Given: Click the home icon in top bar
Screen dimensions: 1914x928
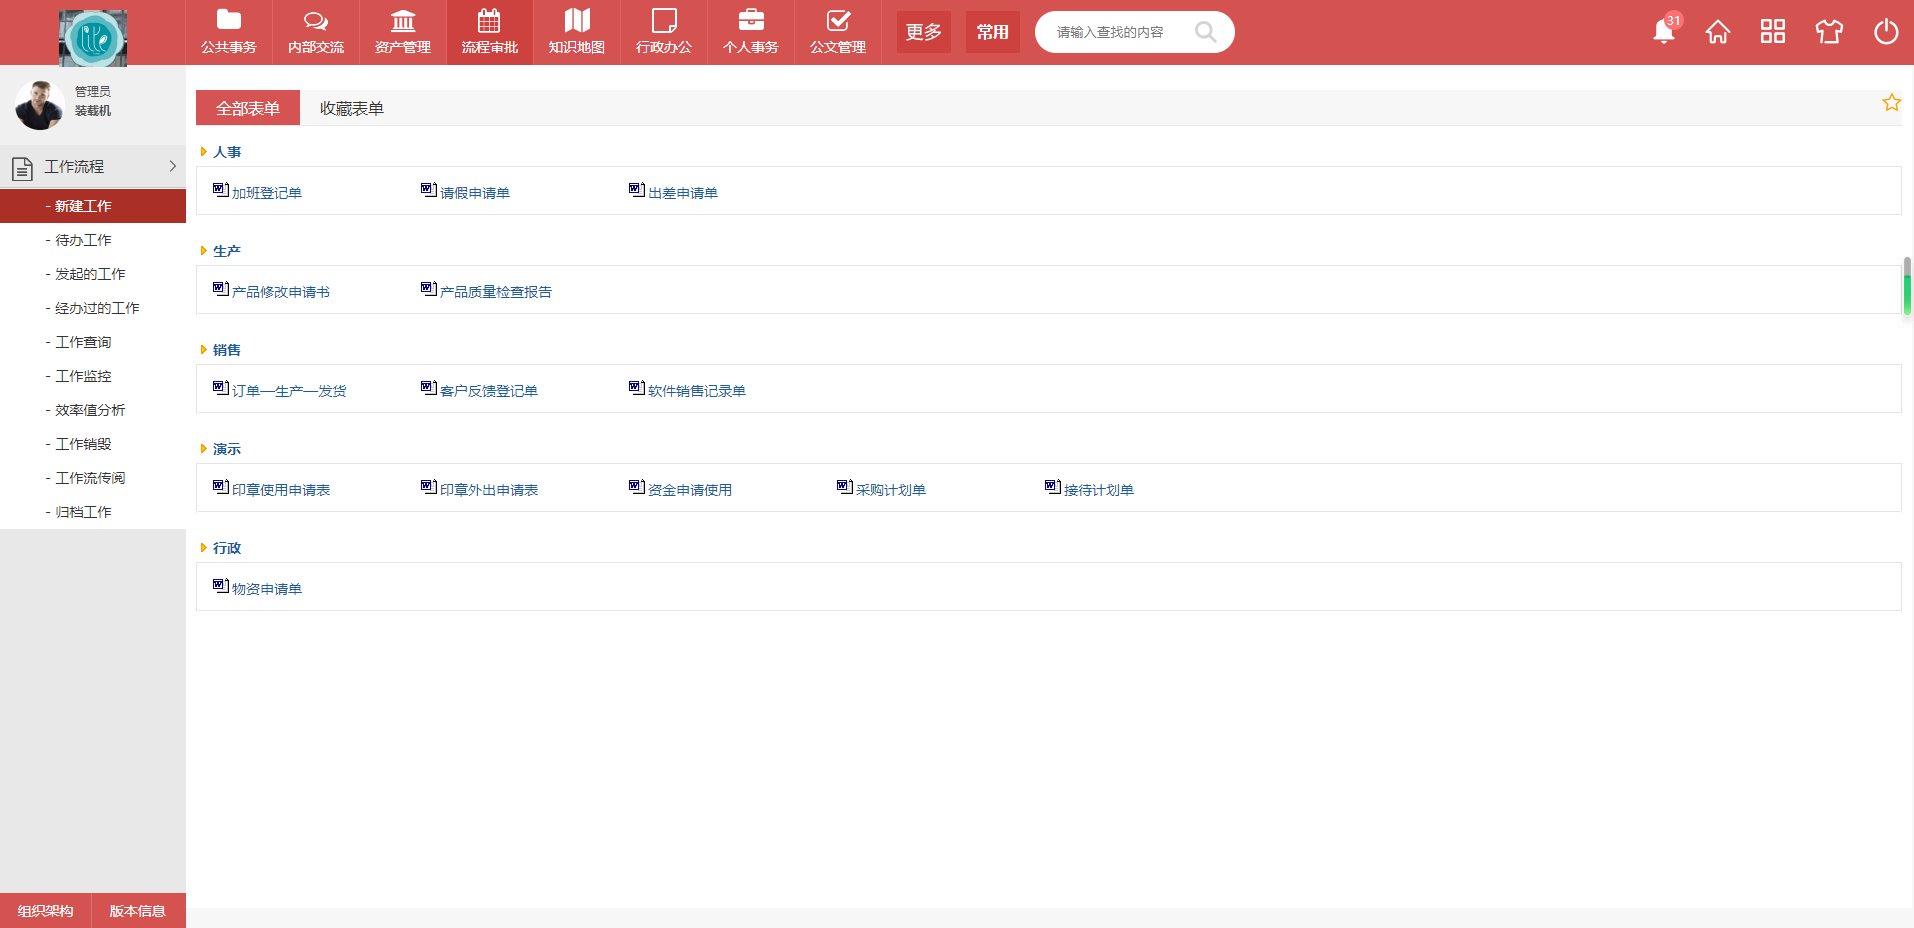Looking at the screenshot, I should coord(1718,32).
